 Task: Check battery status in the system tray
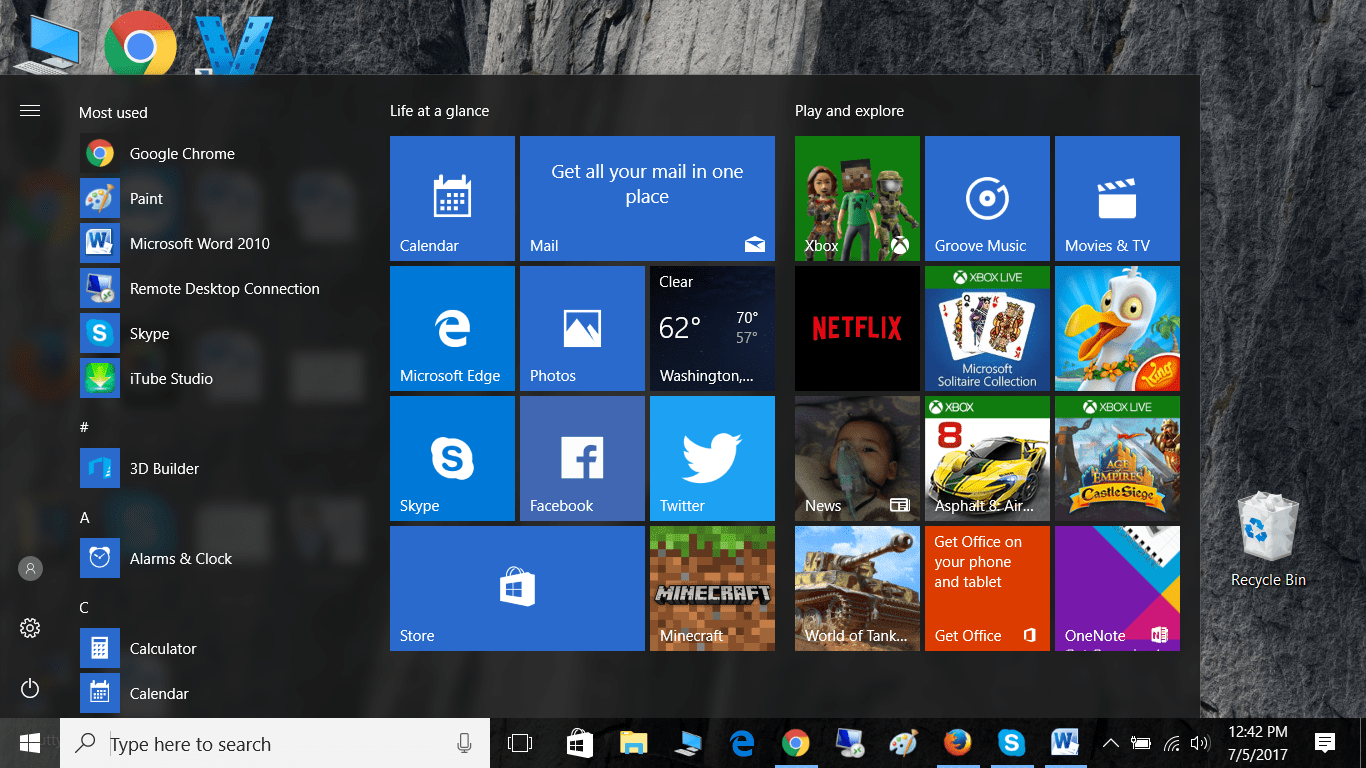(1140, 743)
